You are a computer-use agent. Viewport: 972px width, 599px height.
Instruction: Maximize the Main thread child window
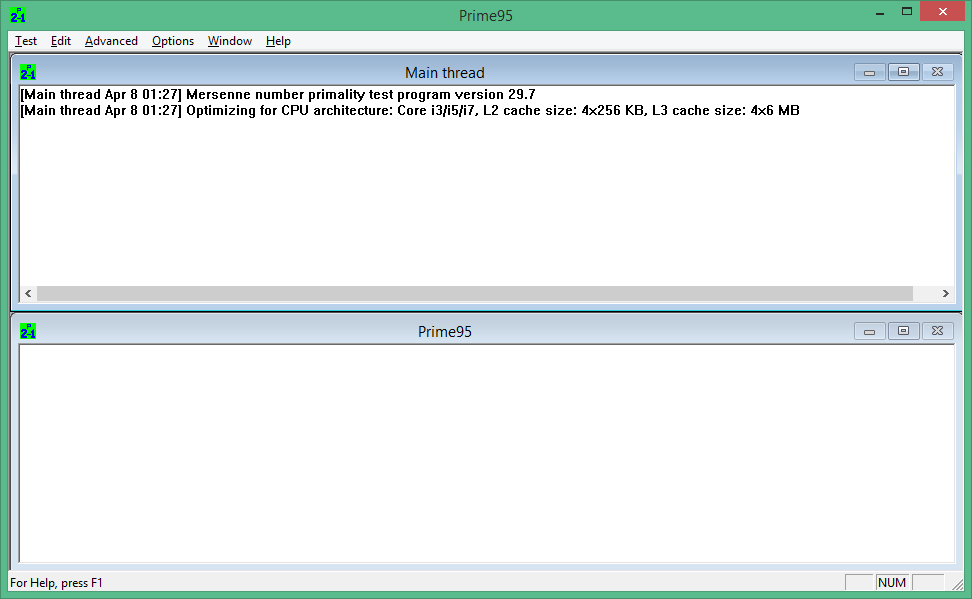click(x=903, y=72)
